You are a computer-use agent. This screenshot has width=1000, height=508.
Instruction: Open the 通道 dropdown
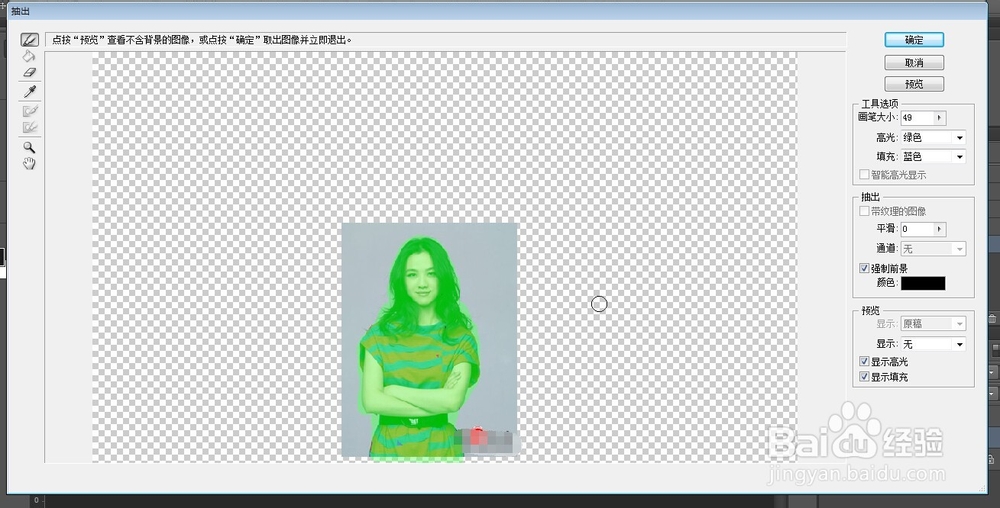point(933,249)
